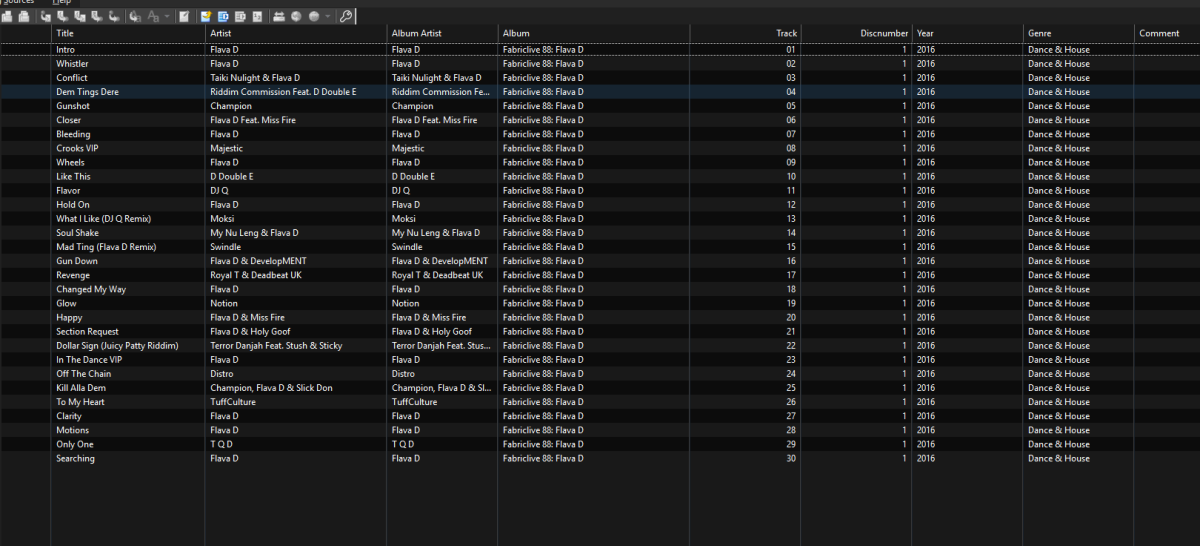The width and height of the screenshot is (1200, 546).
Task: Click track number 08 cell
Action: (744, 148)
